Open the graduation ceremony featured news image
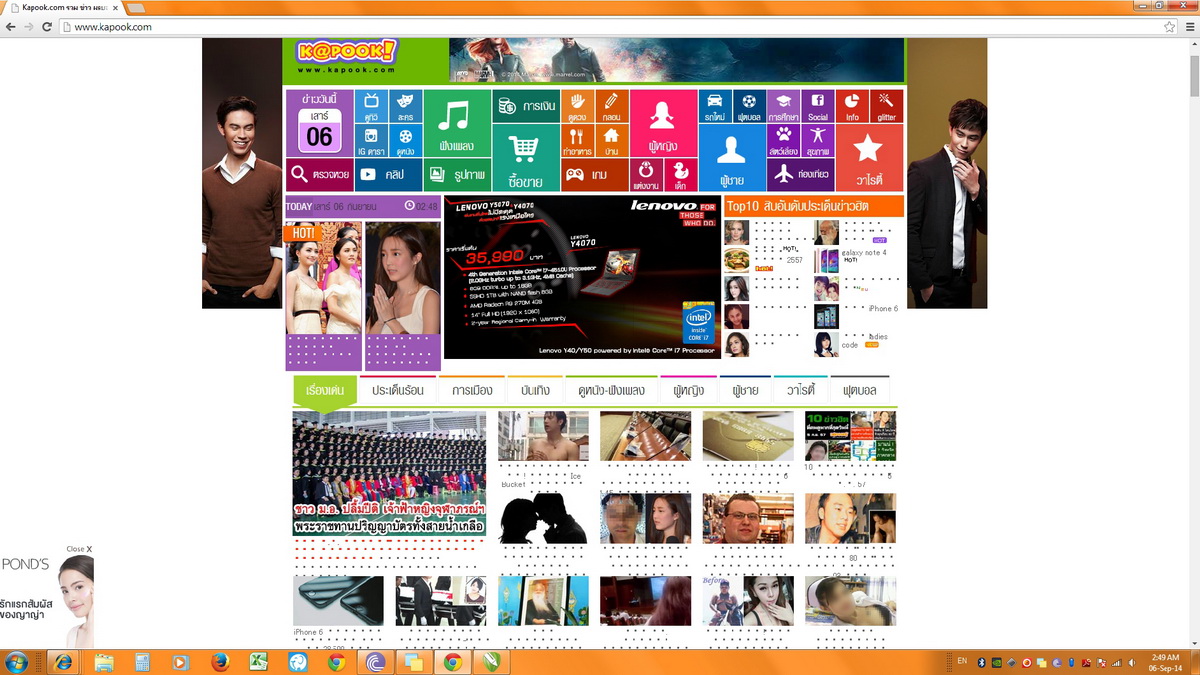Viewport: 1200px width, 675px height. coord(389,473)
